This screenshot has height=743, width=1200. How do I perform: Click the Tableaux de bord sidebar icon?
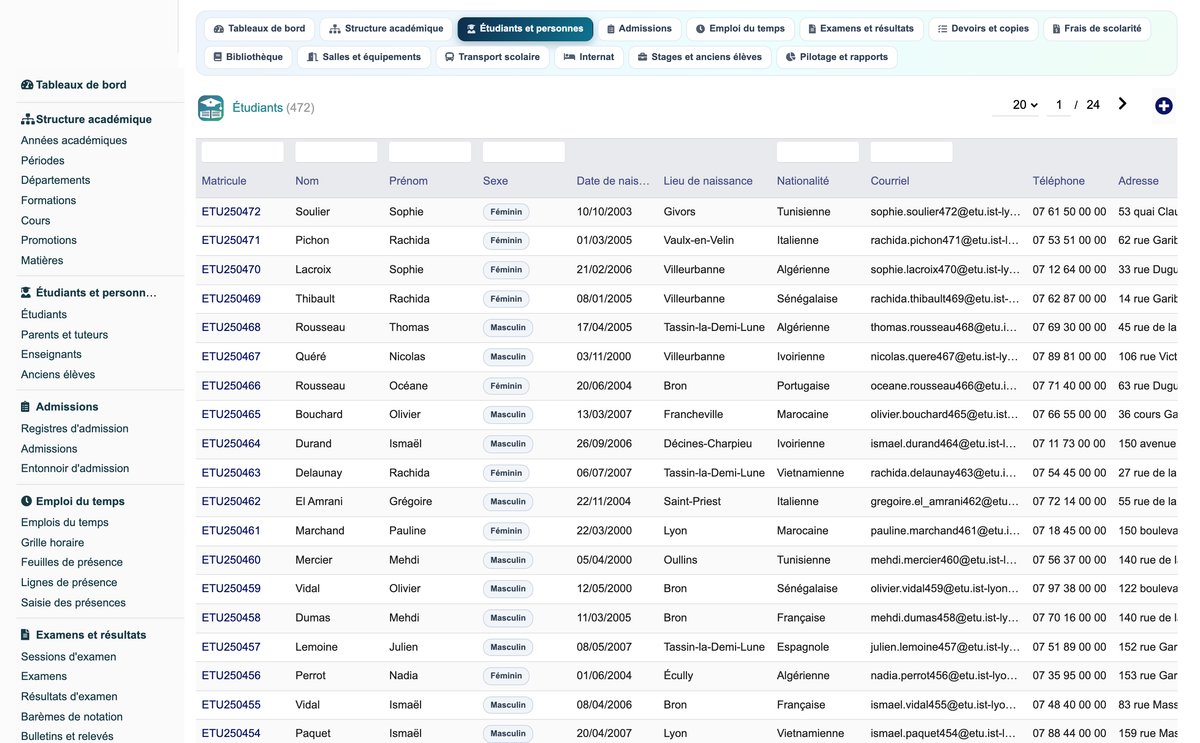click(x=27, y=85)
